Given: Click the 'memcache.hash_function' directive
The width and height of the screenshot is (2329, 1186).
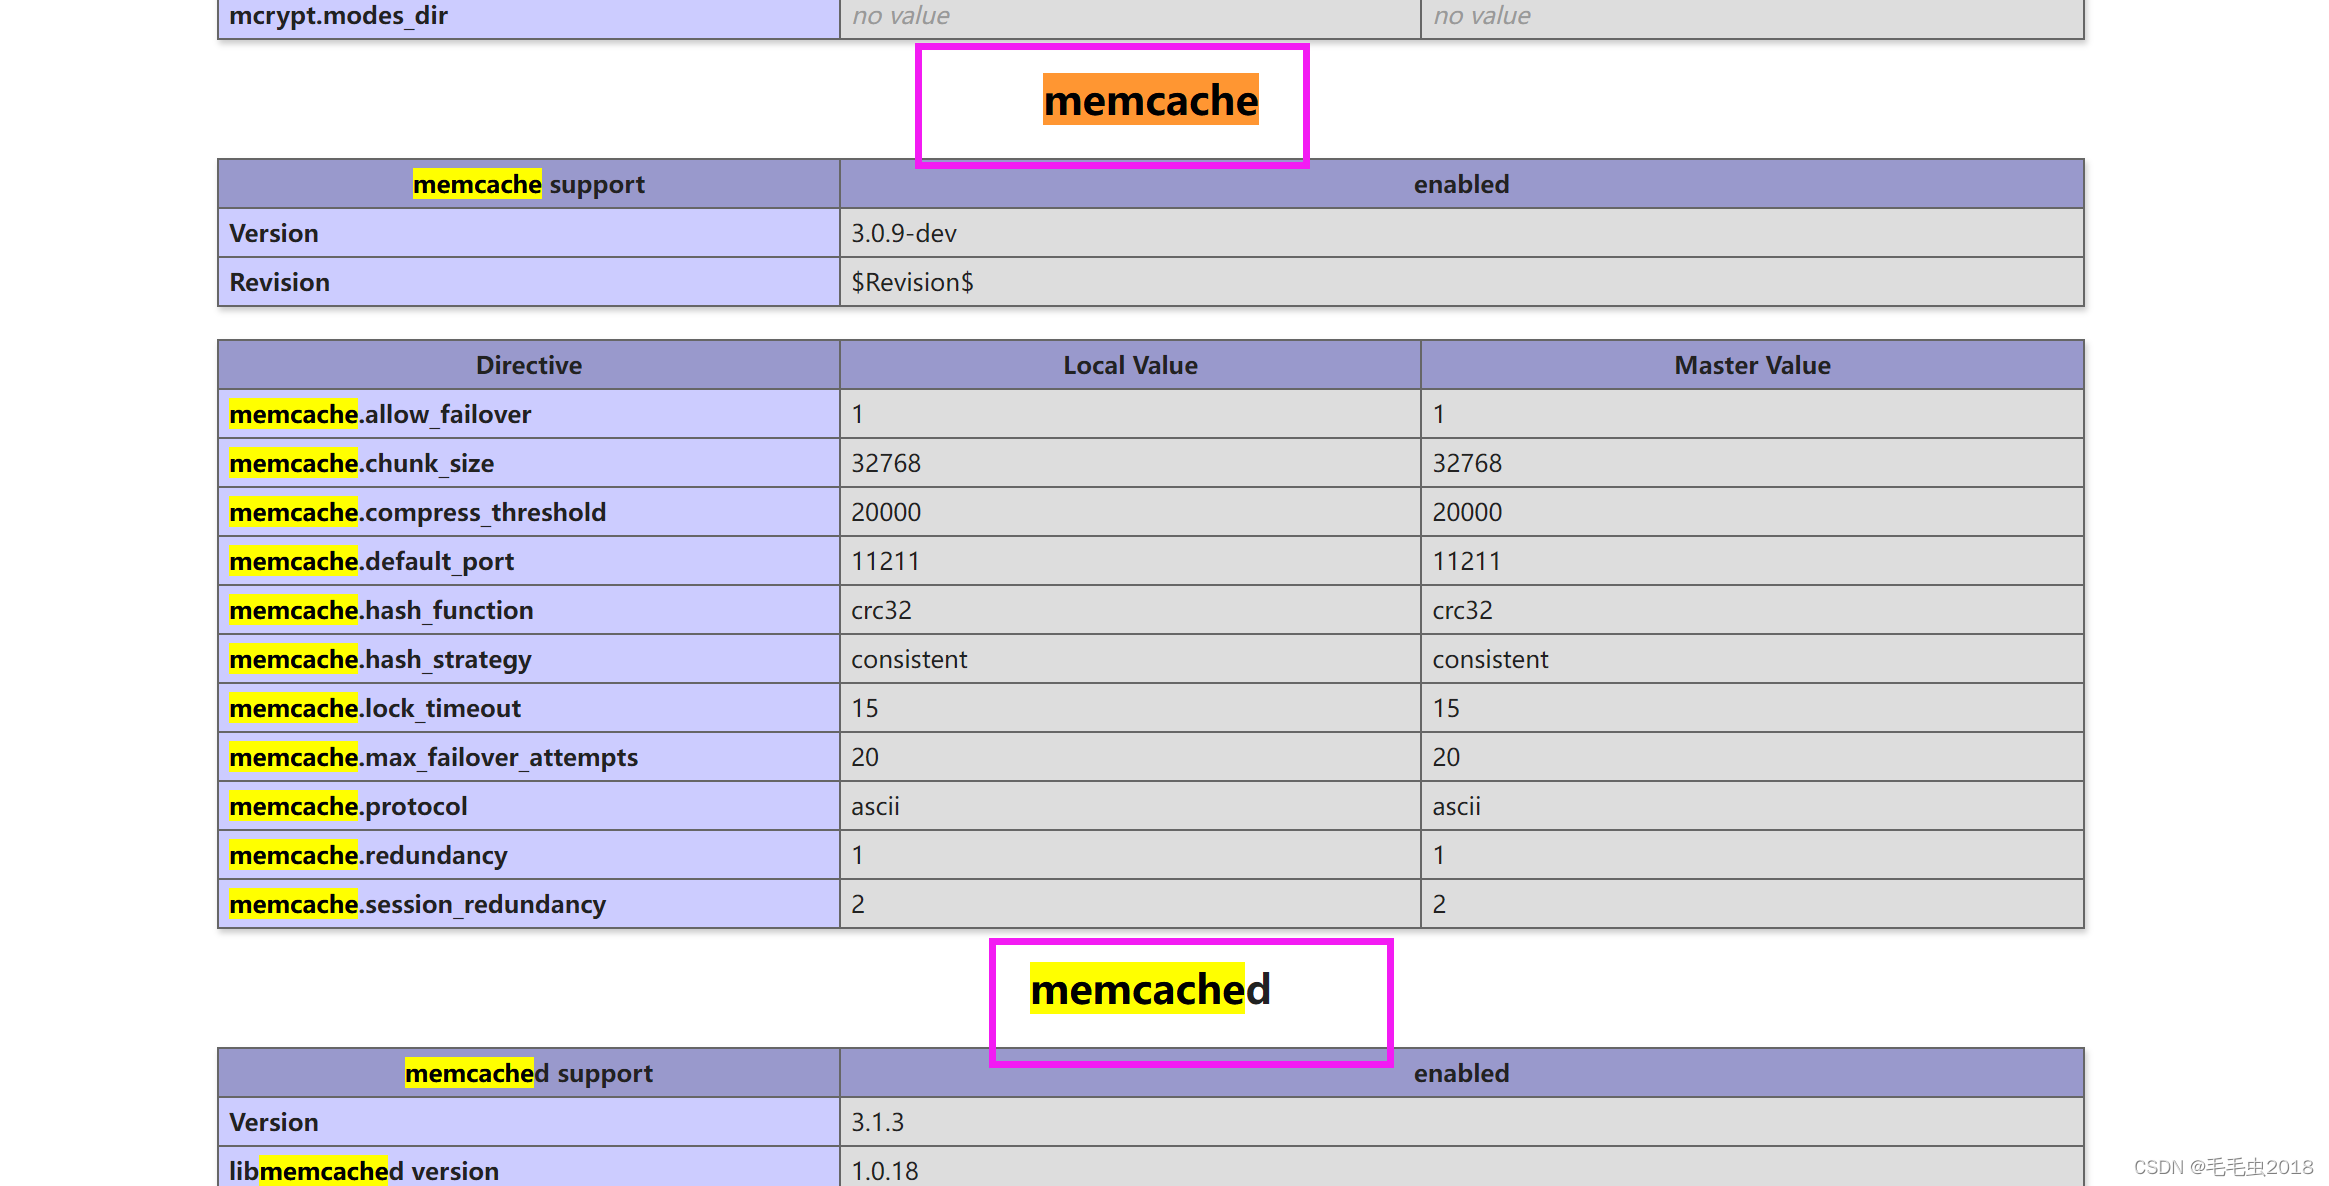Looking at the screenshot, I should click(381, 610).
